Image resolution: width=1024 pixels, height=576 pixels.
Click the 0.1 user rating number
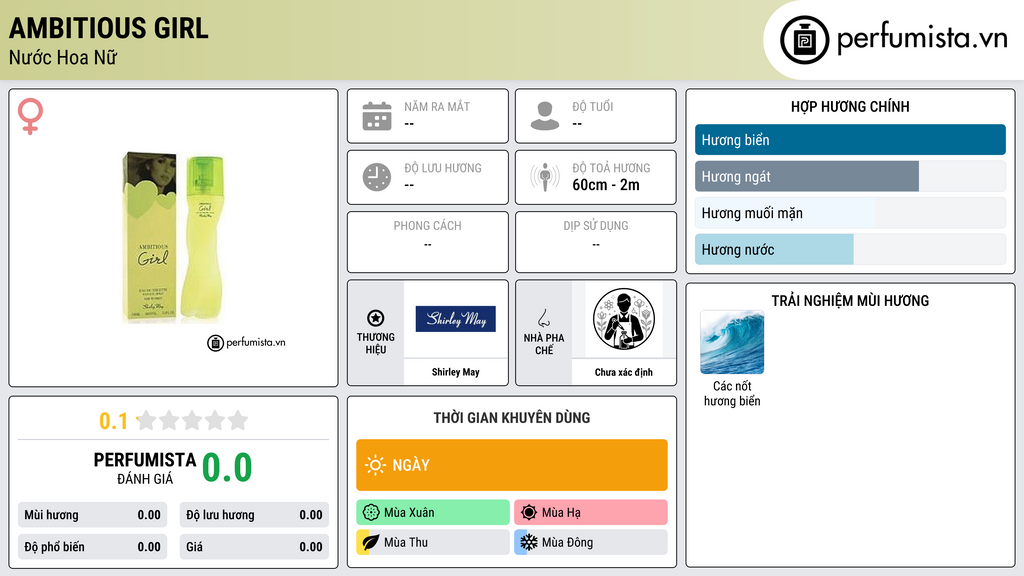click(x=113, y=421)
